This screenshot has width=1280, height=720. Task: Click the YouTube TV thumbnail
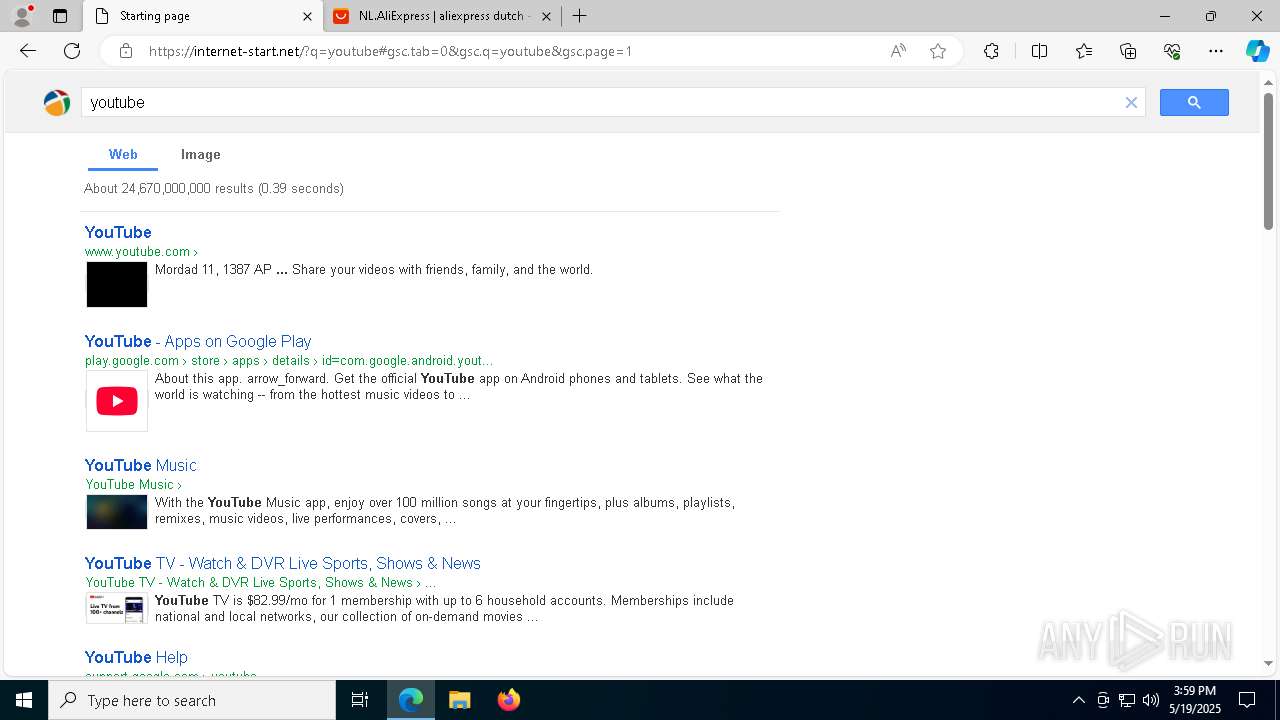click(x=117, y=608)
